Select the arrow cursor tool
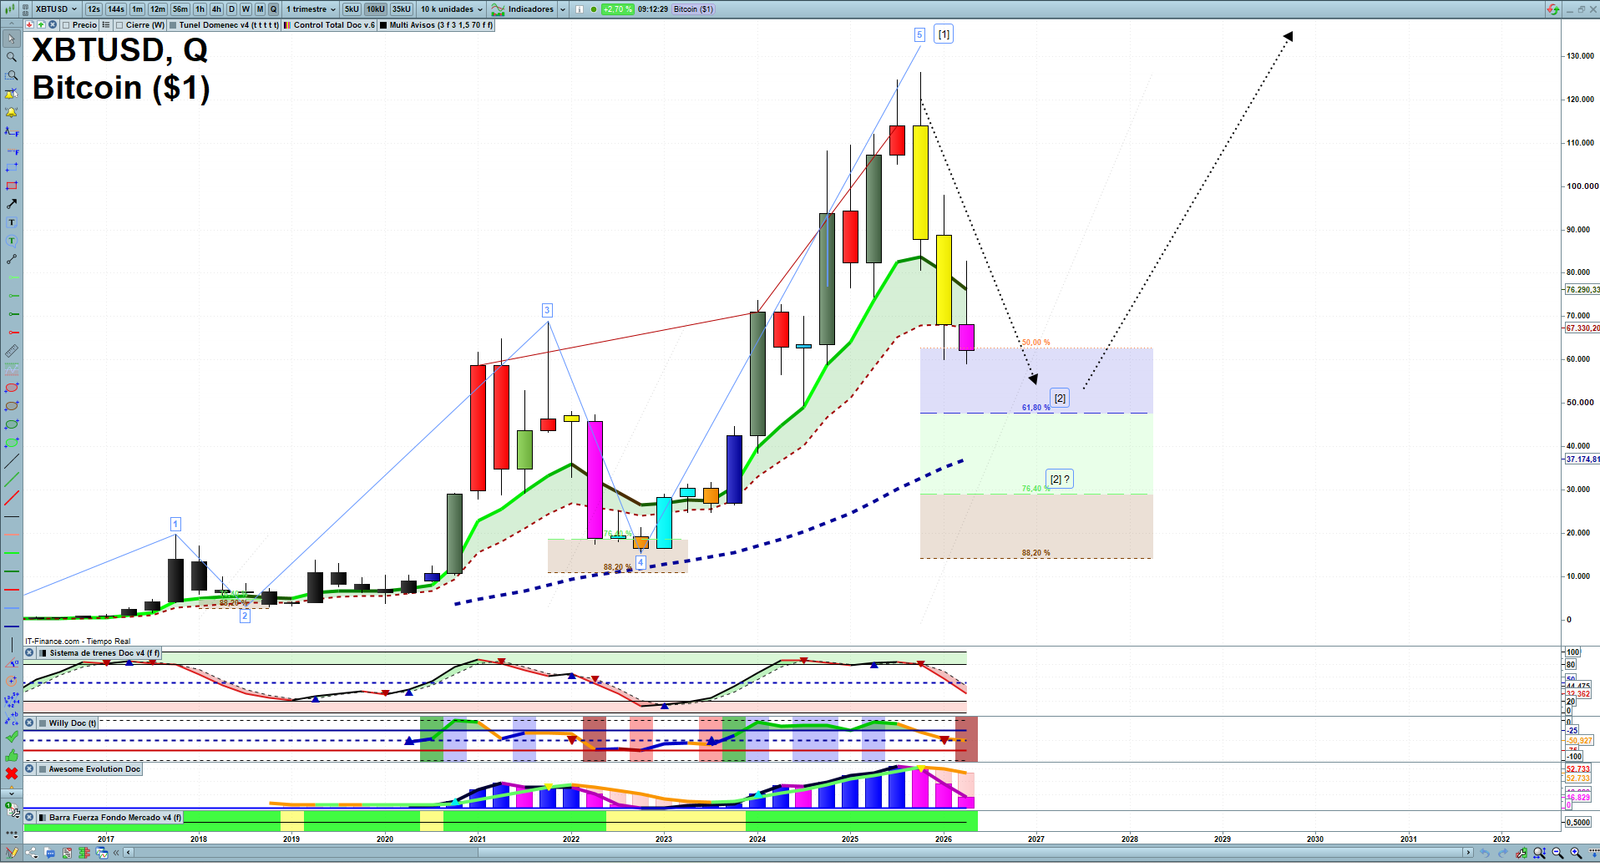1600x863 pixels. 11,39
